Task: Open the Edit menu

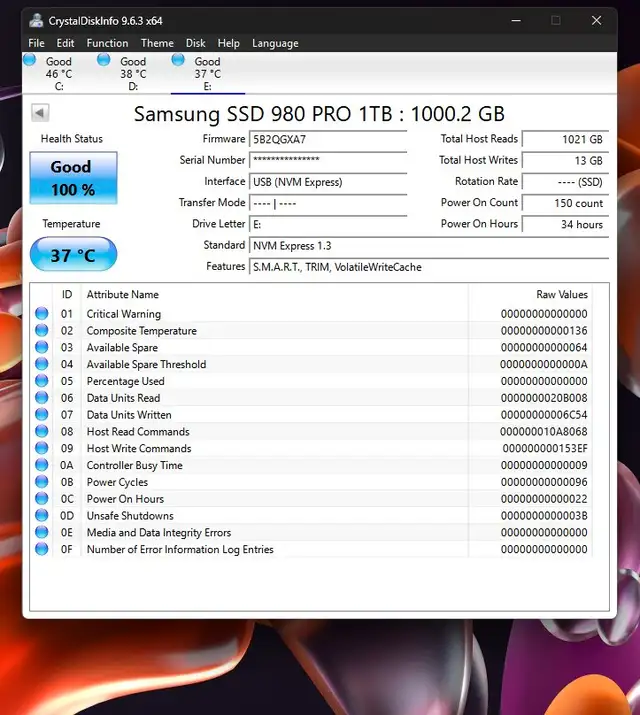Action: pos(65,43)
